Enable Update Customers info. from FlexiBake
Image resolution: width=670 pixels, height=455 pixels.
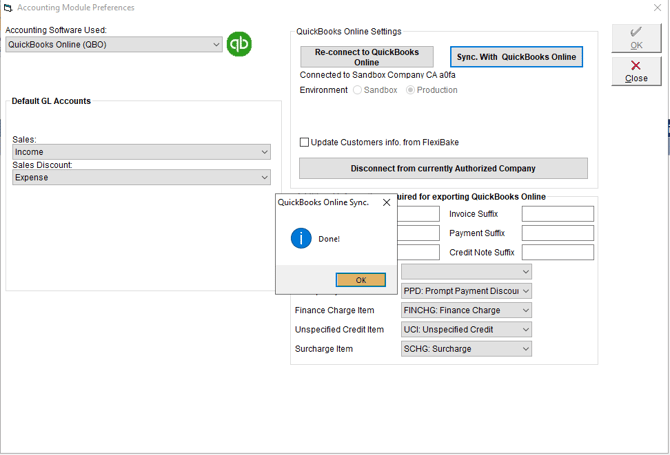click(x=304, y=142)
